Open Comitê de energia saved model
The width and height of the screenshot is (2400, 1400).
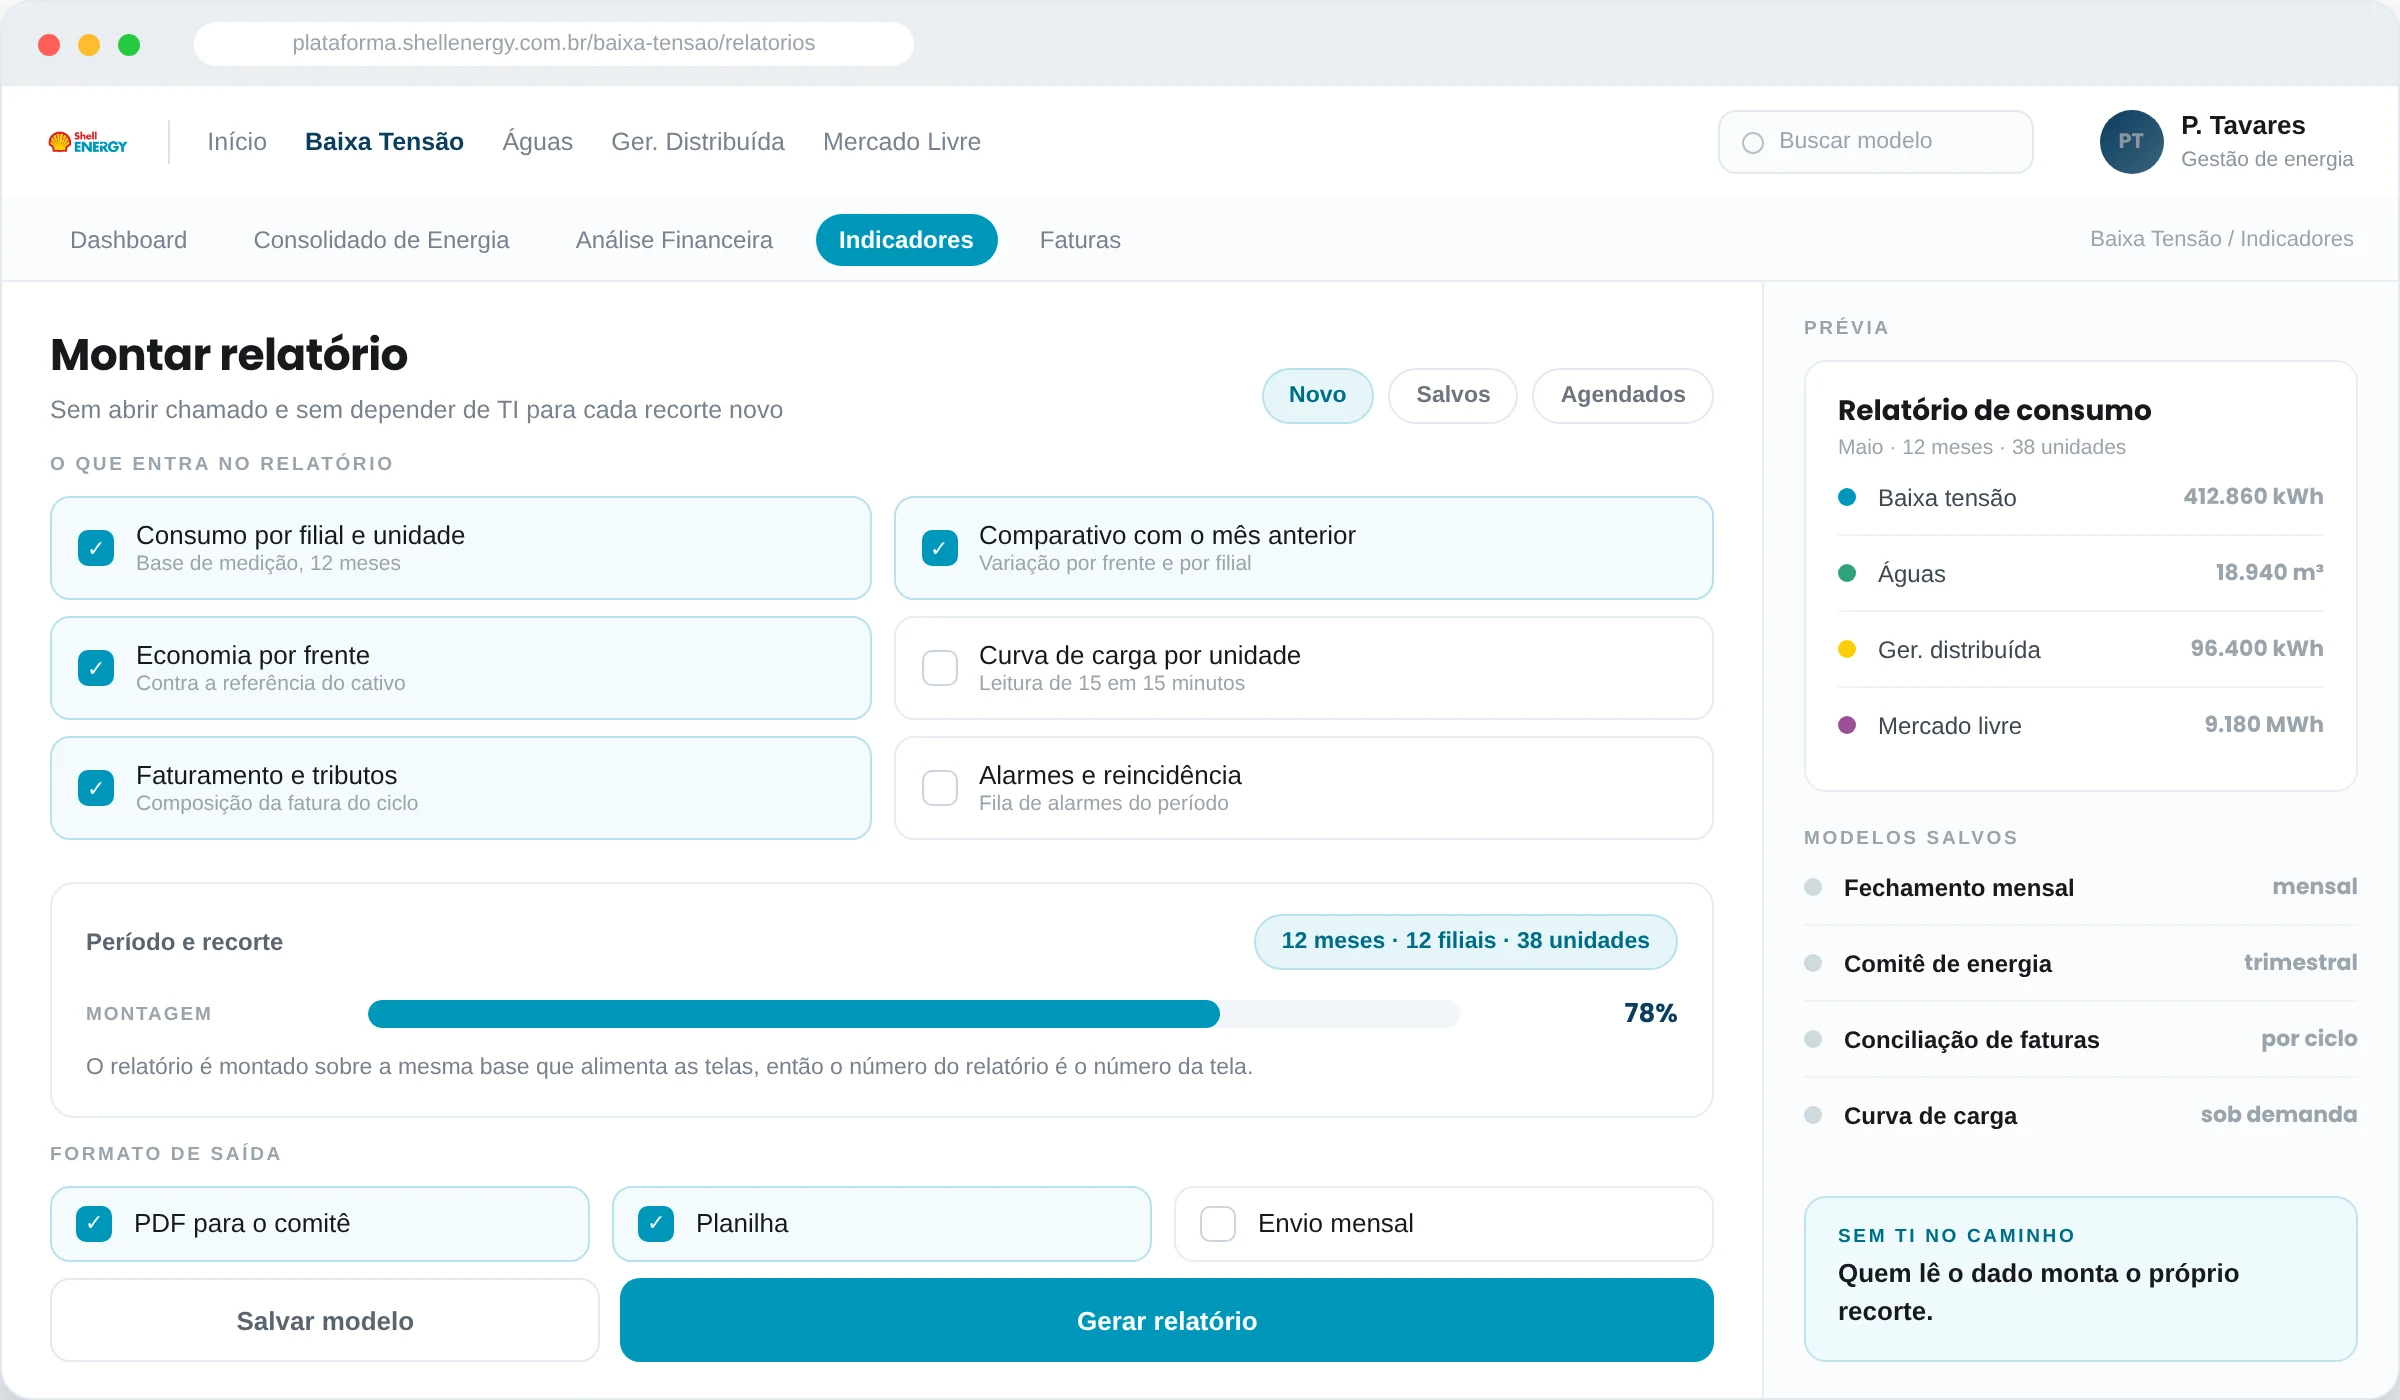point(2080,964)
